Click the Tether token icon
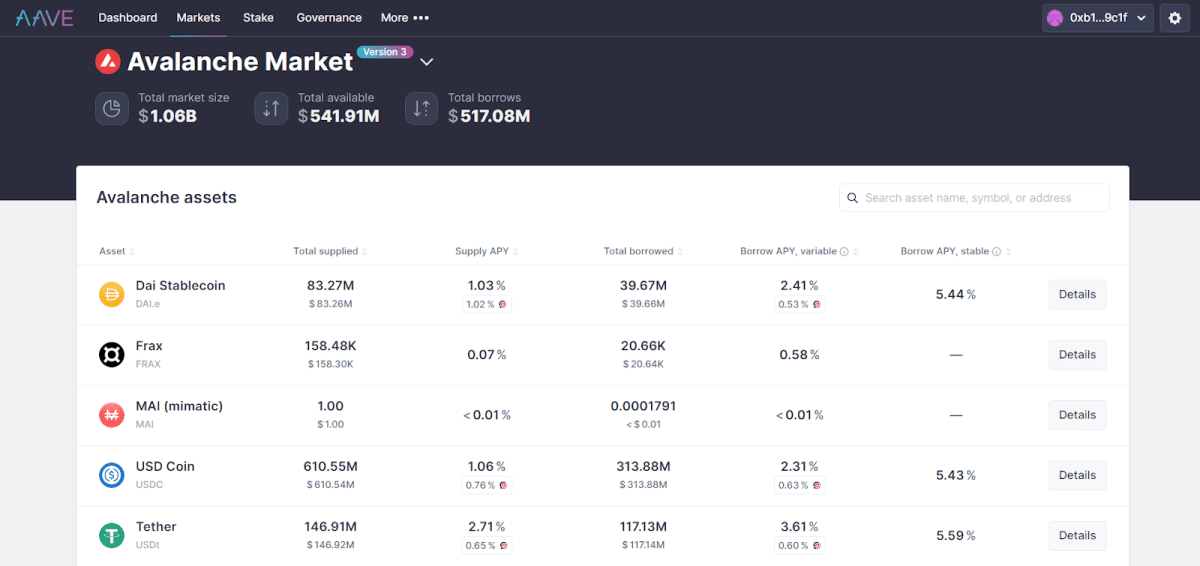The height and width of the screenshot is (566, 1200). coord(111,535)
